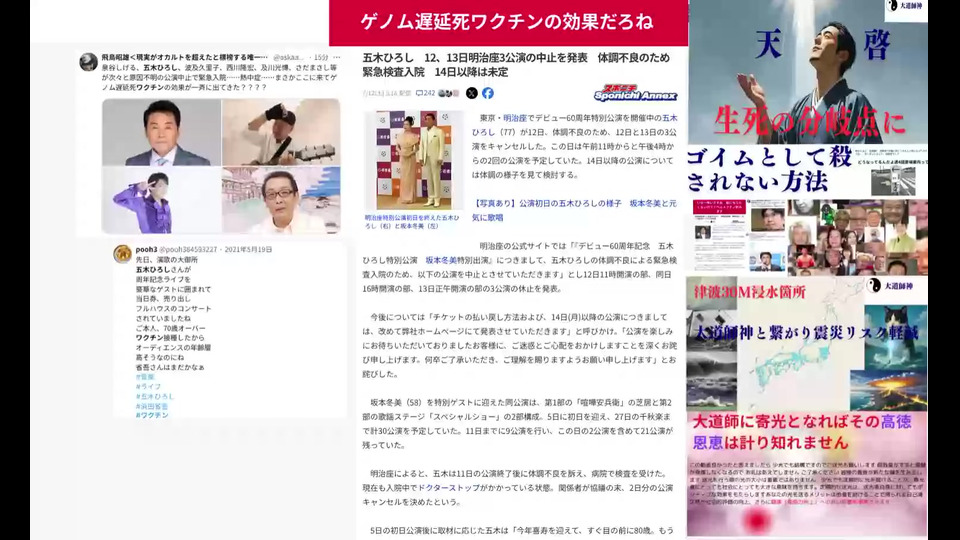Open the 15分 timestamp on the top tweet

[321, 57]
